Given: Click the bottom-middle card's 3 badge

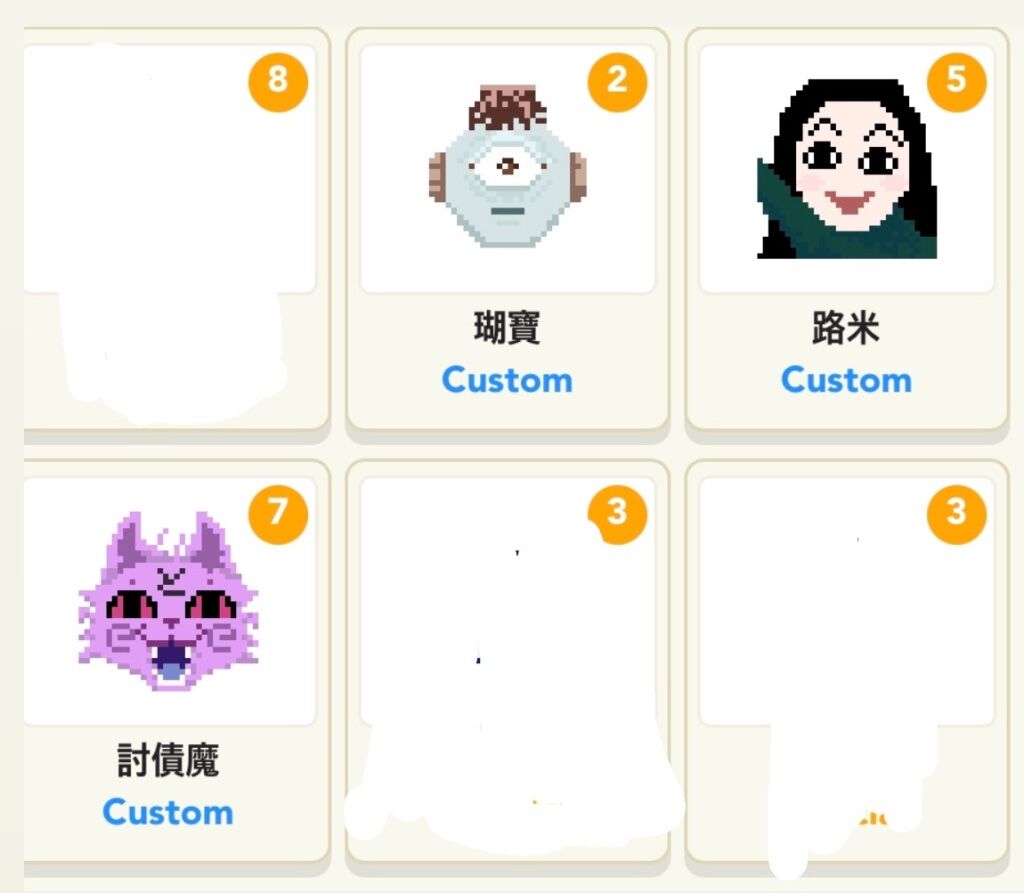Looking at the screenshot, I should tap(617, 515).
